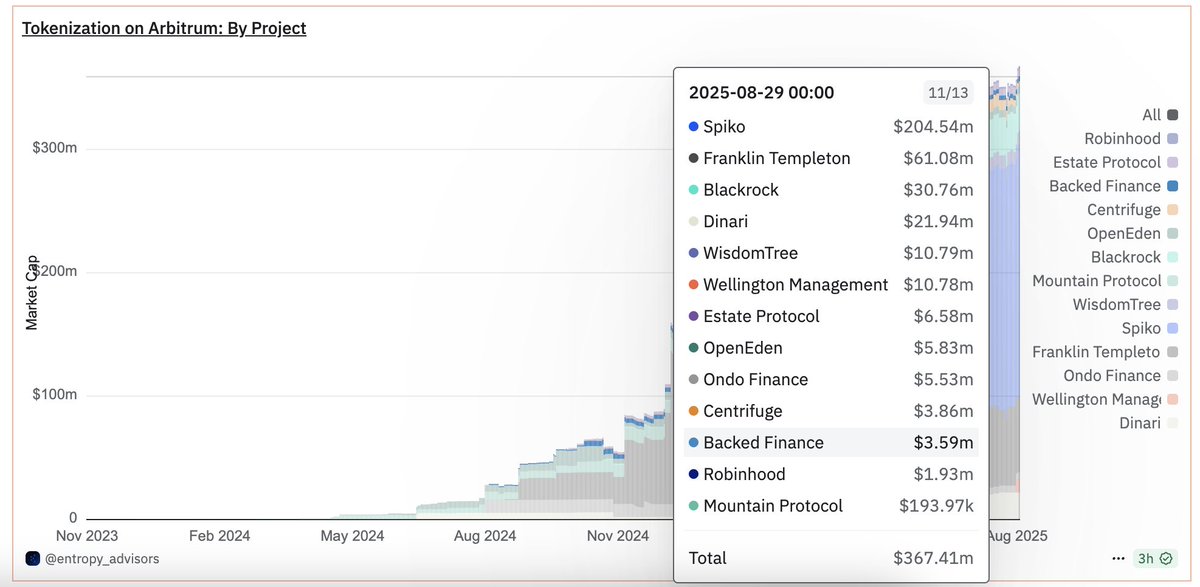Open the @entropy_advisors profile link

coord(101,558)
